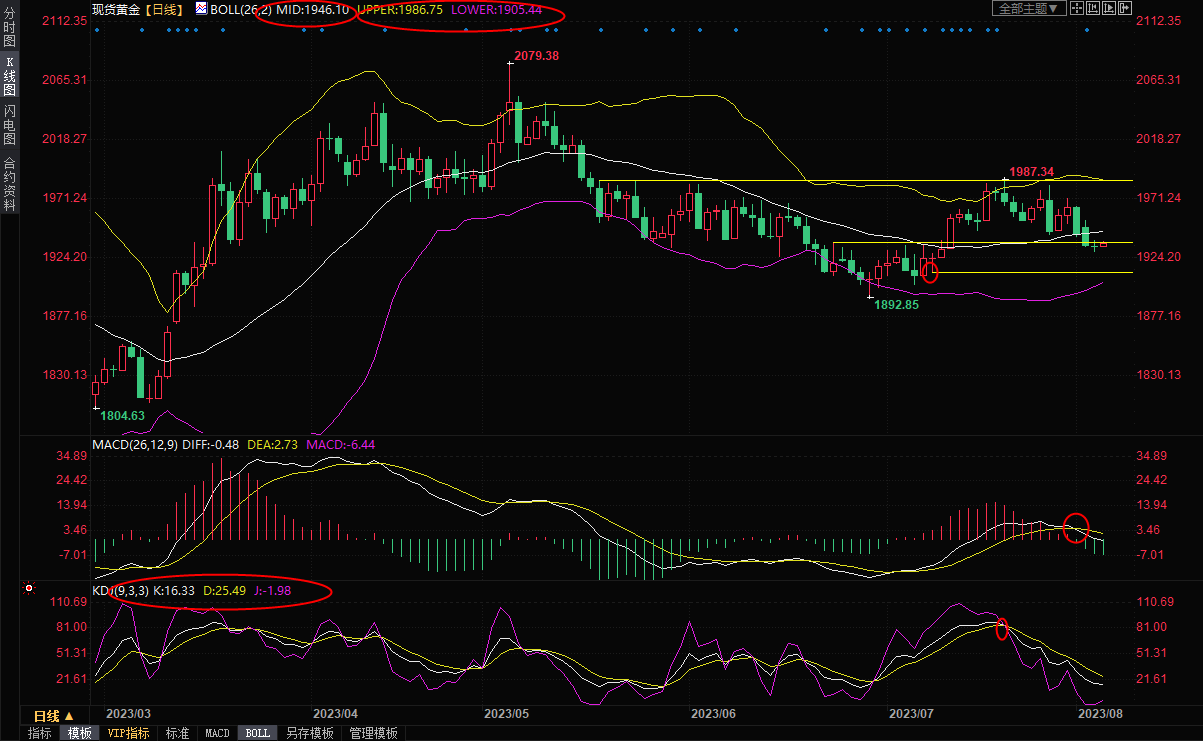Click the 1987.34 high price label
Viewport: 1203px width, 741px height.
tap(1031, 172)
